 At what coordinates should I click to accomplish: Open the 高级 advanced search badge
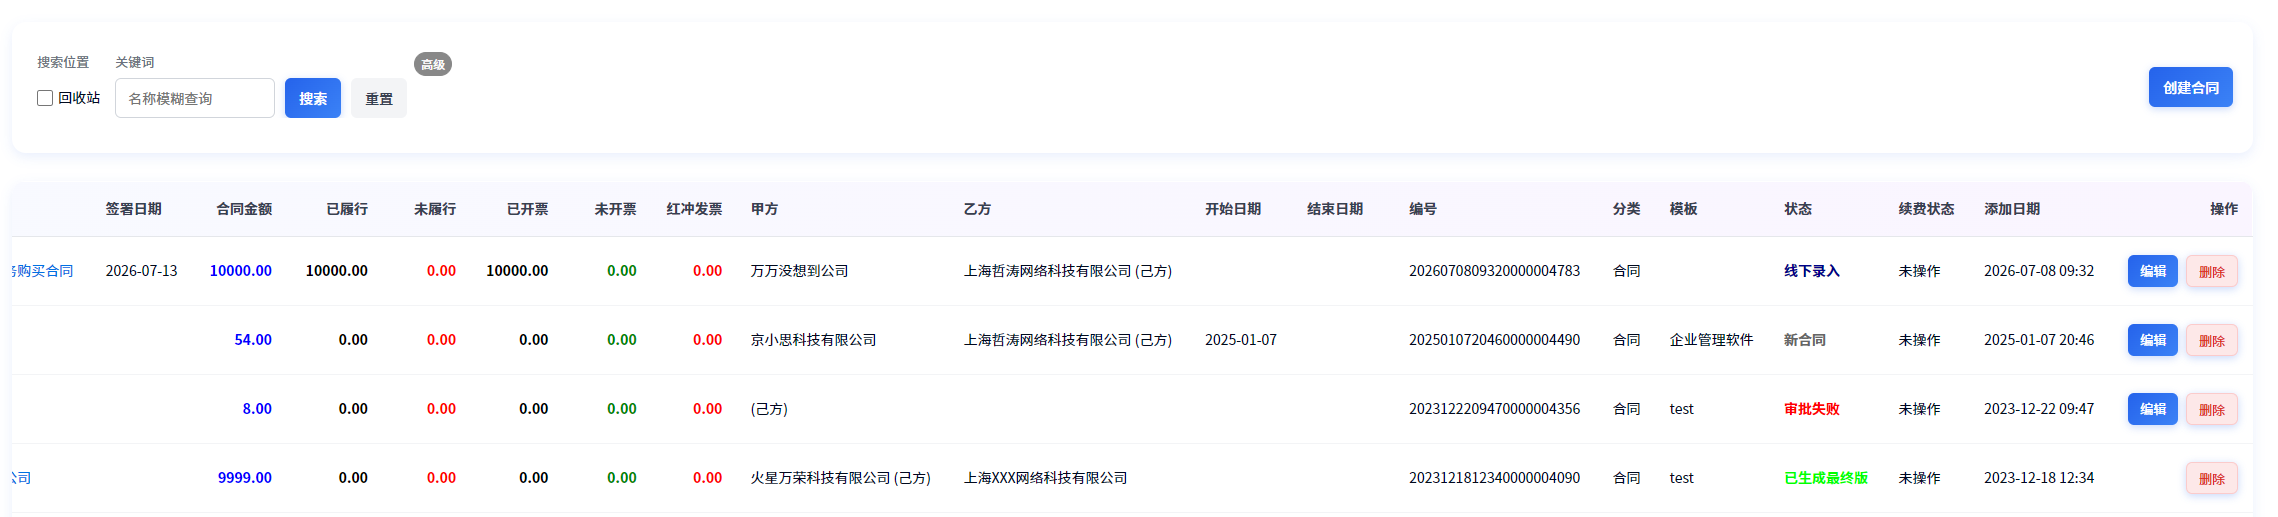pyautogui.click(x=433, y=64)
